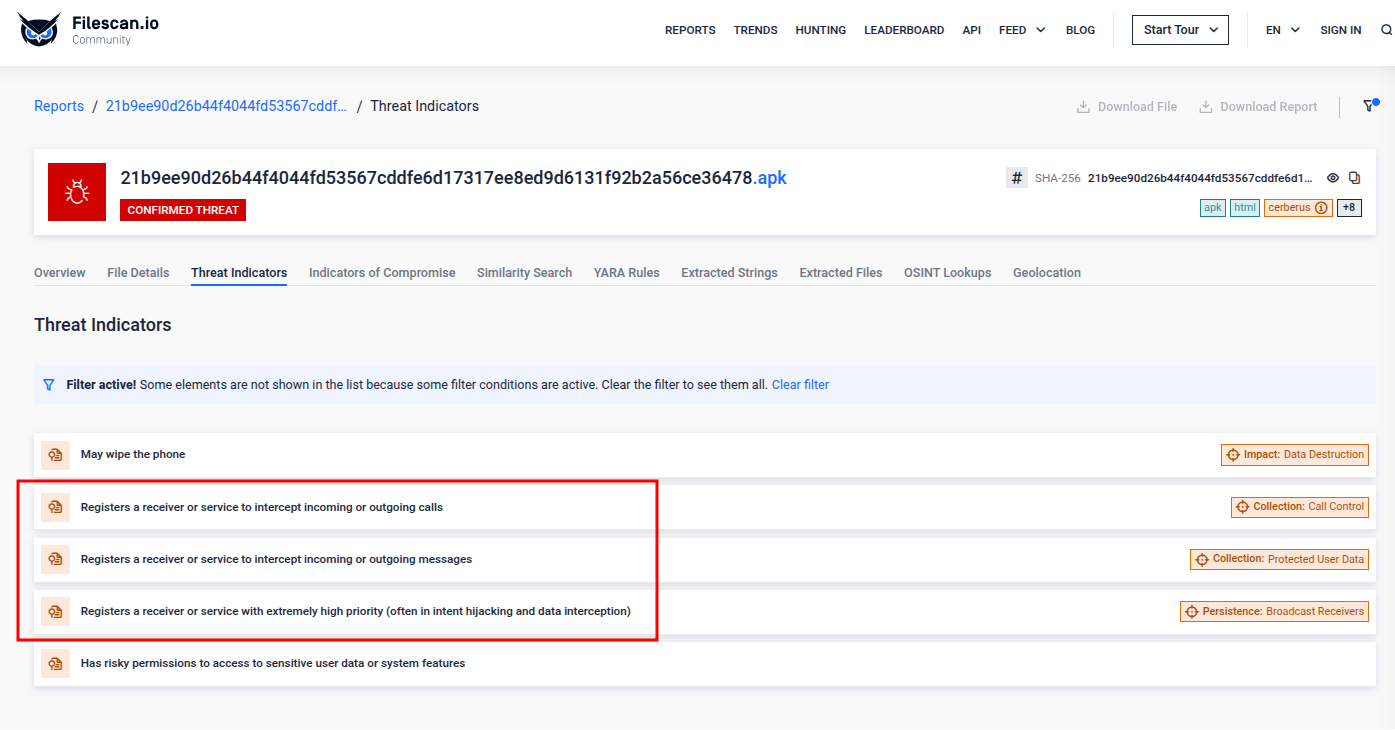Screen dimensions: 1395x730
Task: Switch to the Indicators of Compromise tab
Action: coord(382,273)
